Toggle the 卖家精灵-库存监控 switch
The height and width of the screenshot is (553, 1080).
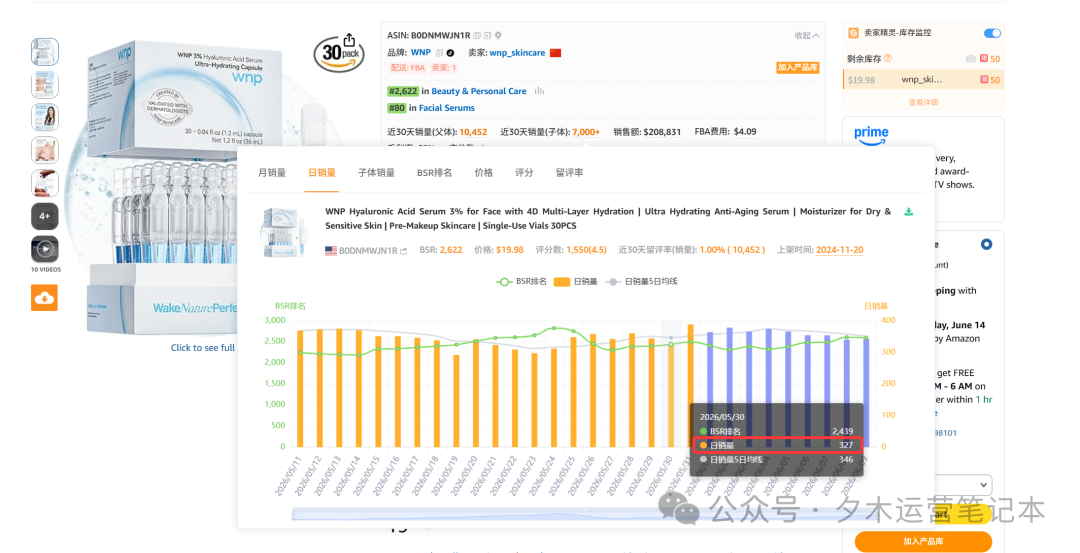coord(992,33)
